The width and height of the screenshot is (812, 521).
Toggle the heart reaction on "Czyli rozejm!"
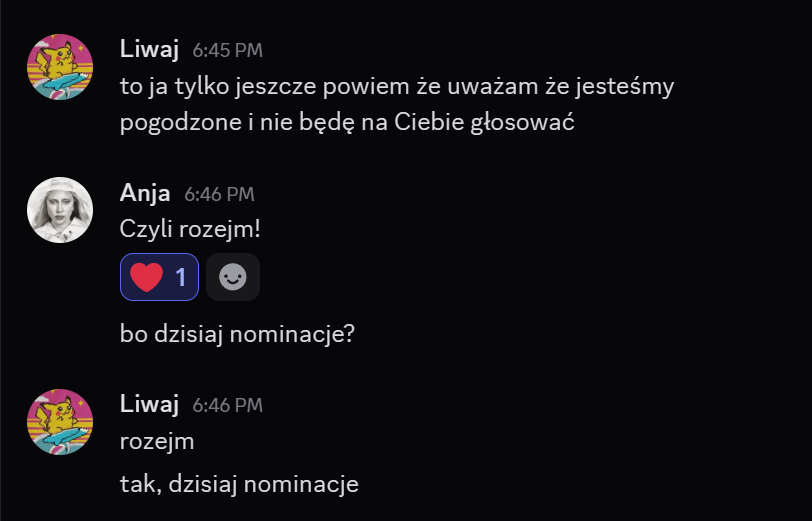[160, 277]
